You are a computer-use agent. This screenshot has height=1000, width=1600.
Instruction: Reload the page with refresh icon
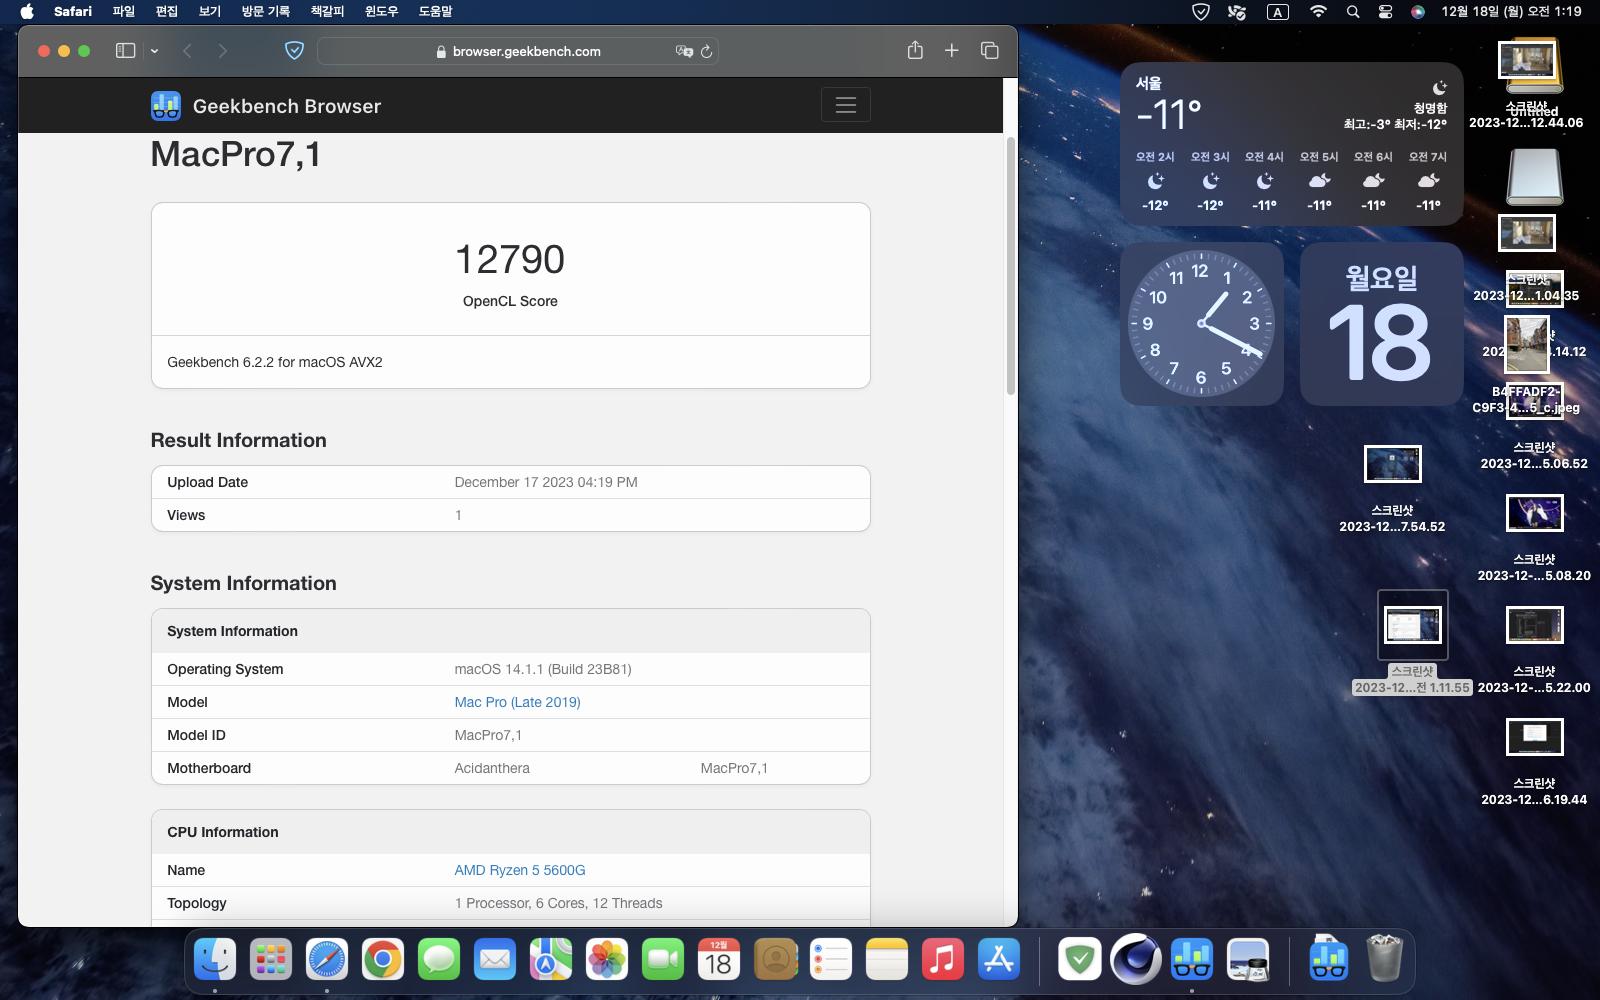[707, 51]
